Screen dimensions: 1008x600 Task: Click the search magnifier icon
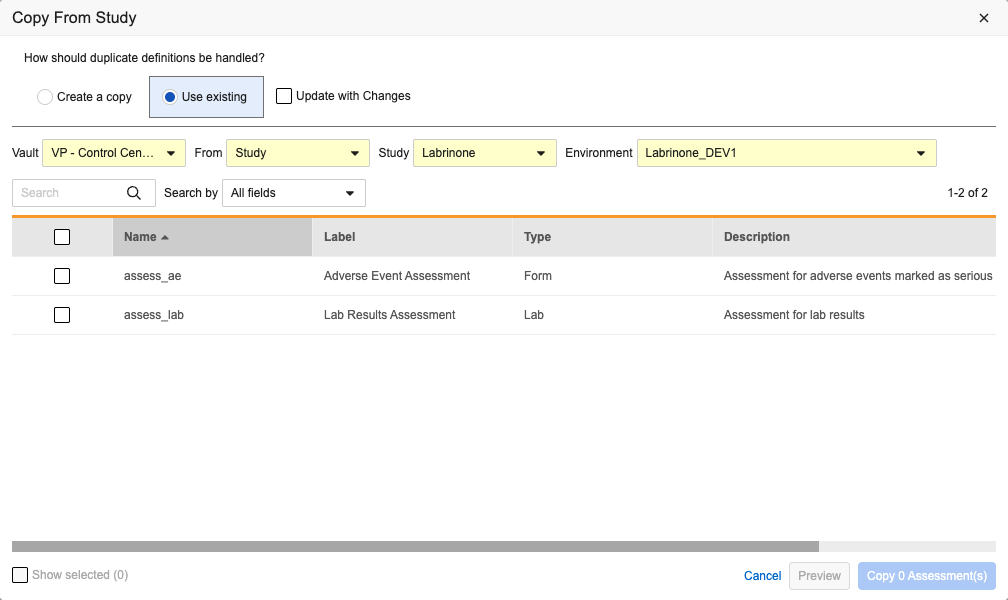[x=134, y=193]
